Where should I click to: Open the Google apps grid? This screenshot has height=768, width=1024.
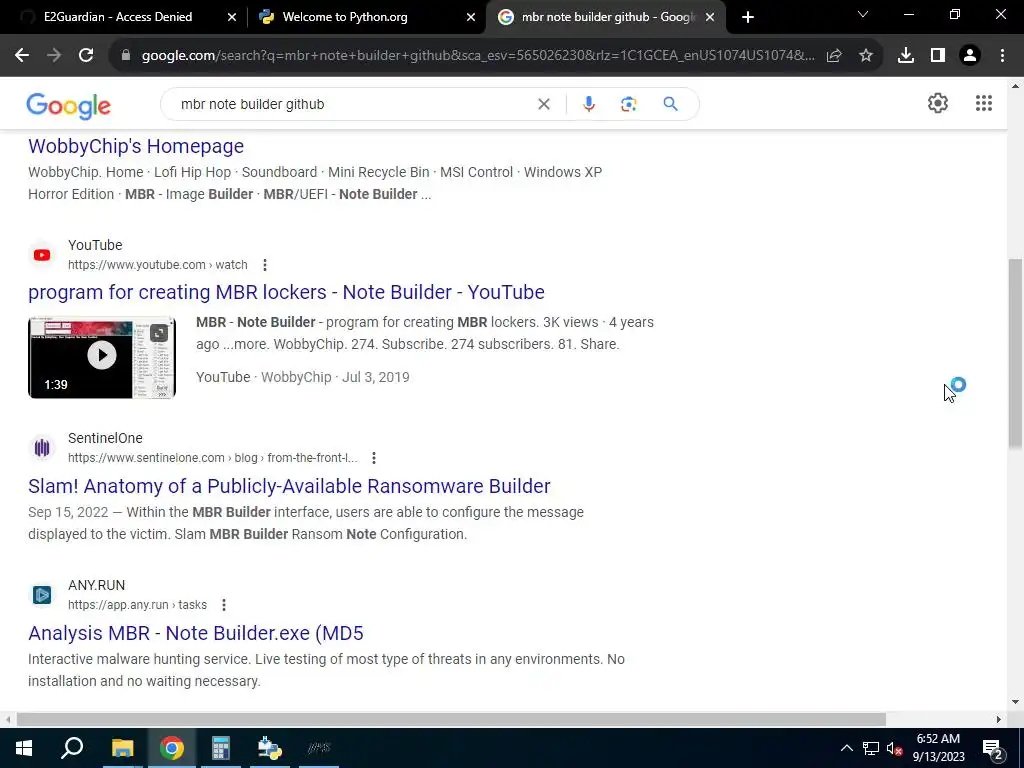click(x=984, y=103)
